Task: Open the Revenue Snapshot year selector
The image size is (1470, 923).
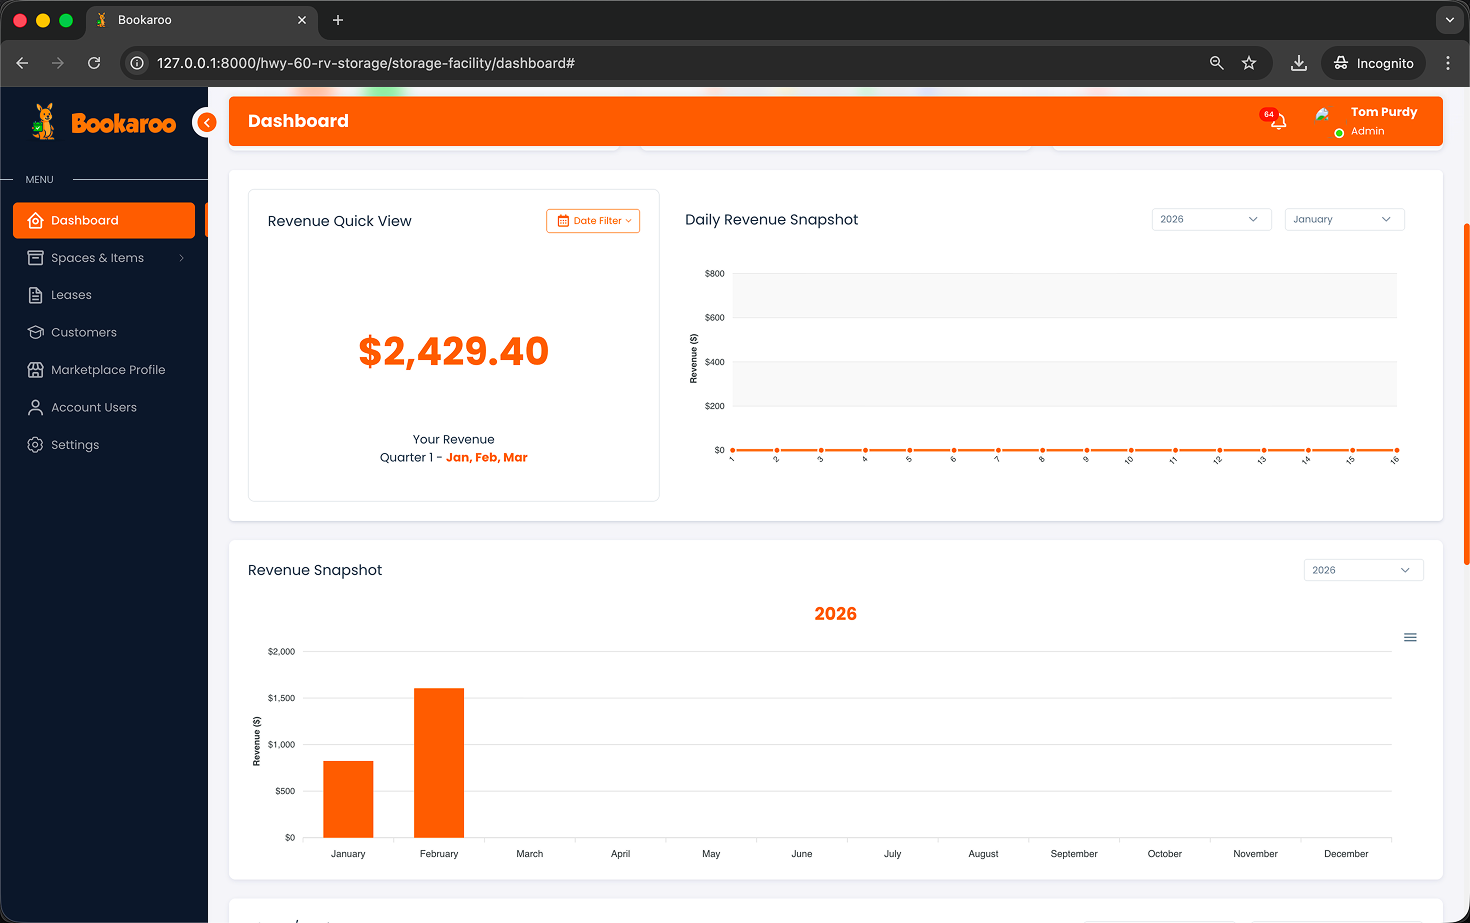Action: tap(1363, 569)
